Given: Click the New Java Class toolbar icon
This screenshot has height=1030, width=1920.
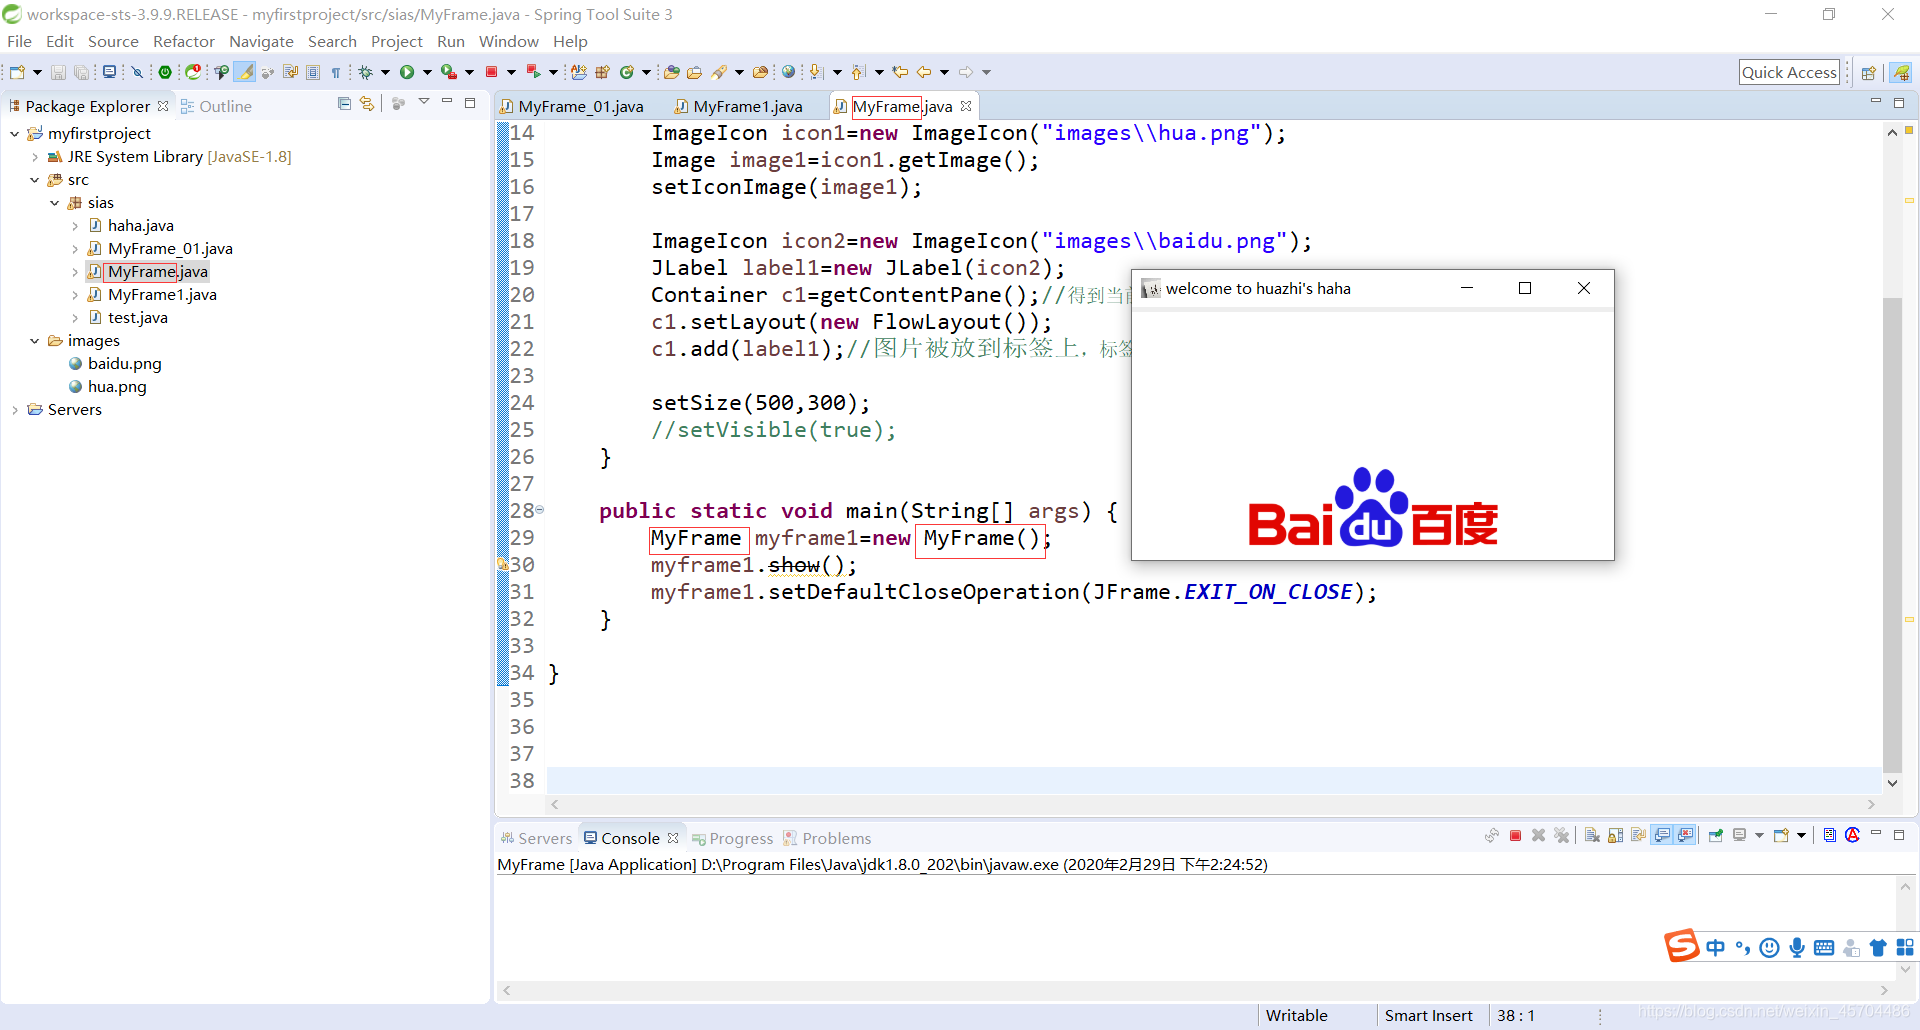Looking at the screenshot, I should coord(628,72).
